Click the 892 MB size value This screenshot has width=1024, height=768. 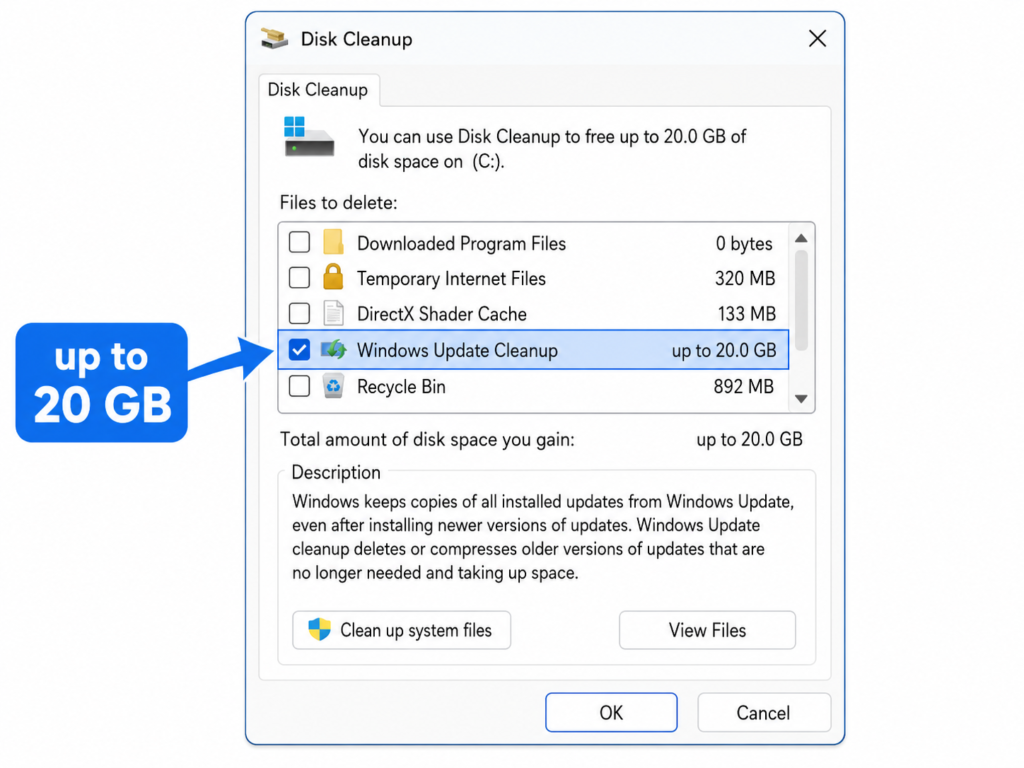[x=744, y=387]
